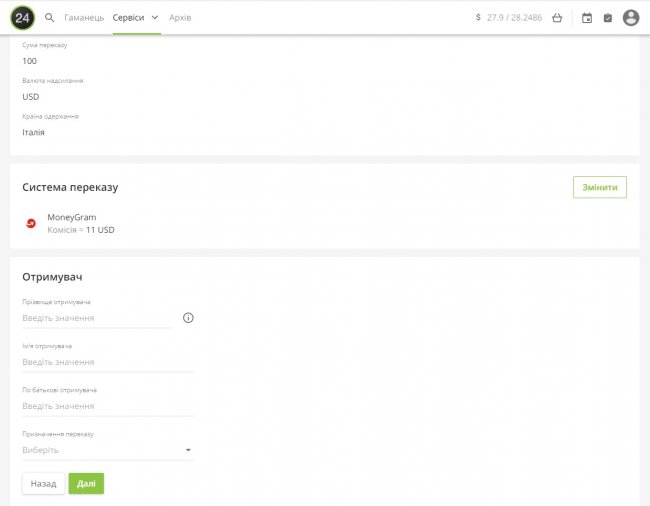The height and width of the screenshot is (506, 650).
Task: Click the MoneyGram commission text
Action: (81, 230)
